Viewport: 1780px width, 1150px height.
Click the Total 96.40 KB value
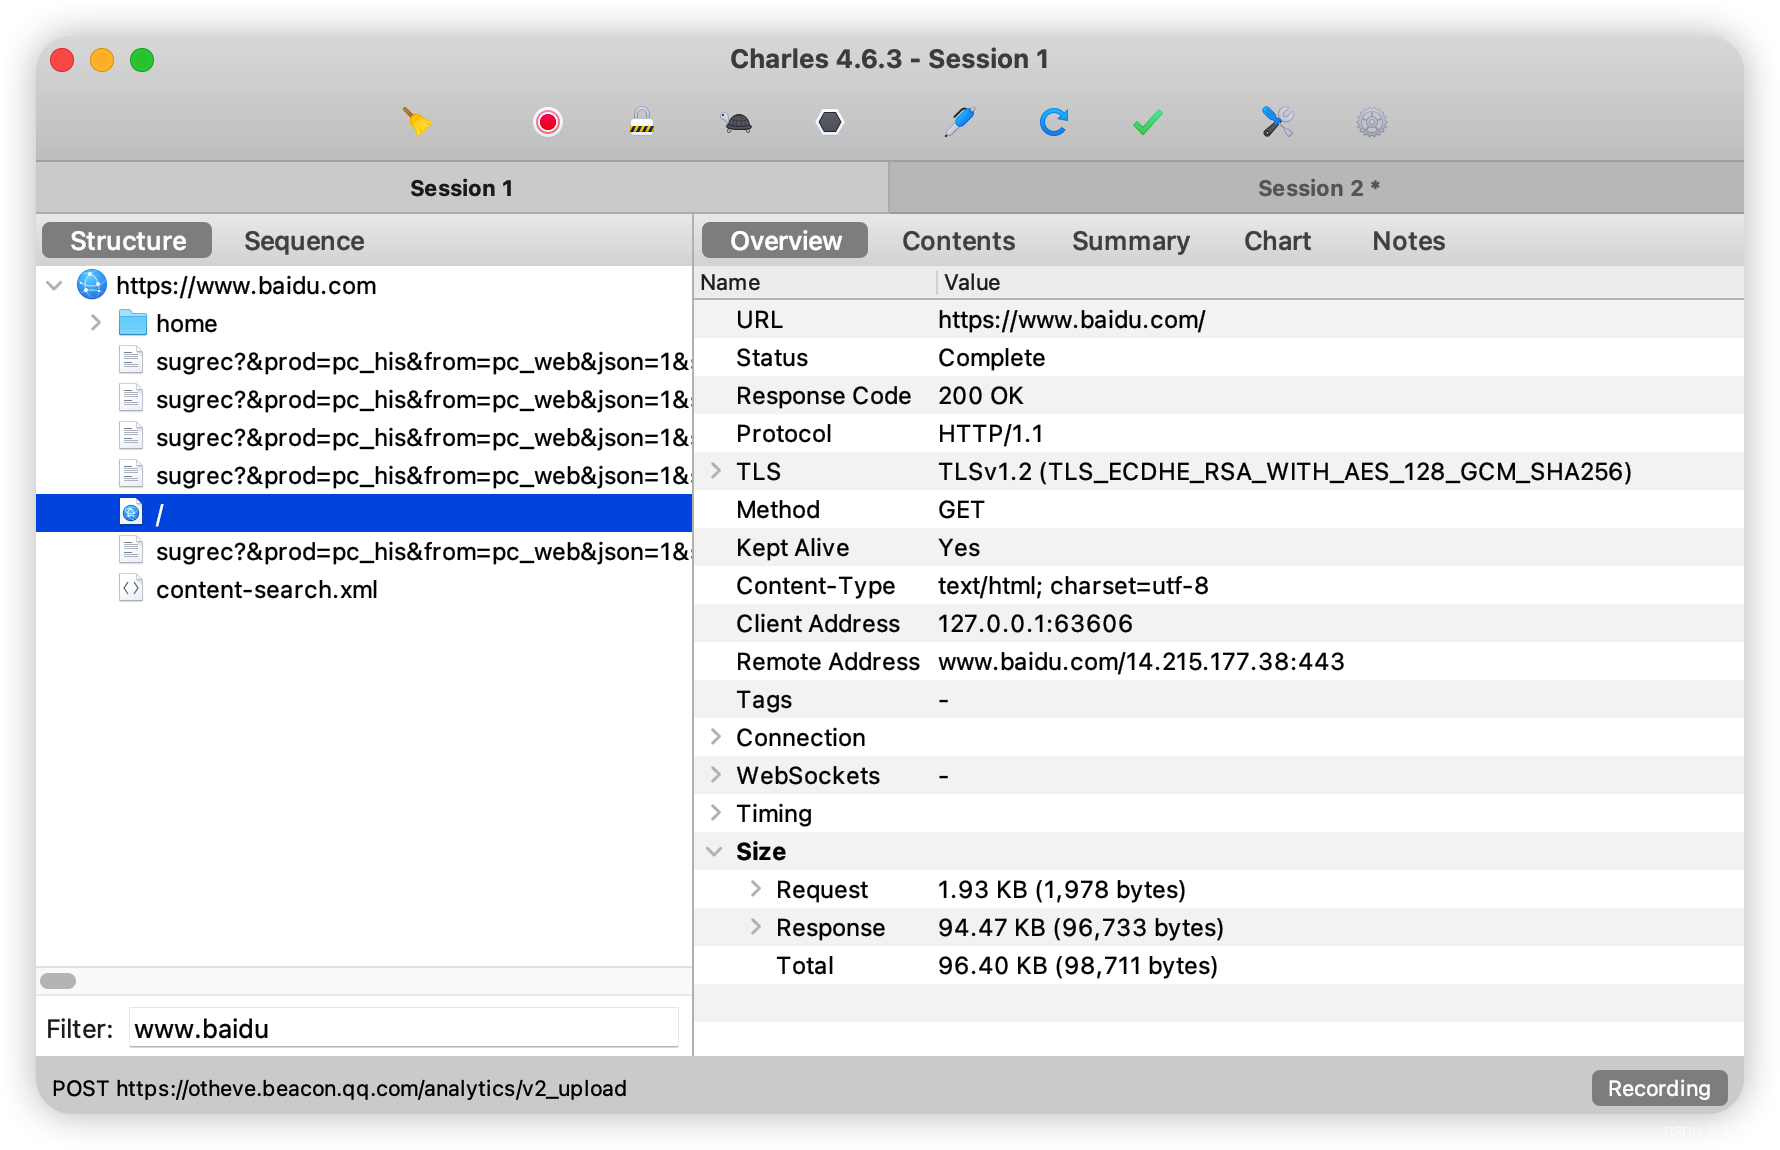(1078, 966)
